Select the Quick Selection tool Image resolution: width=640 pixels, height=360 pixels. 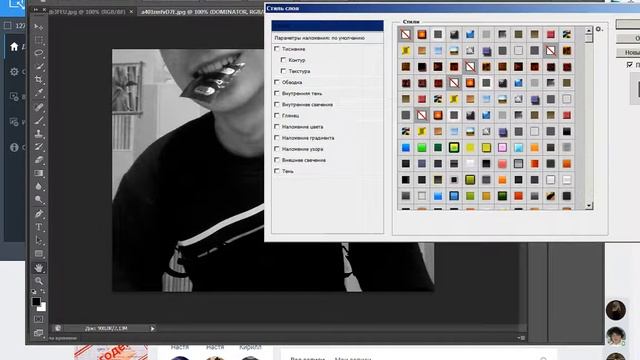tap(39, 66)
